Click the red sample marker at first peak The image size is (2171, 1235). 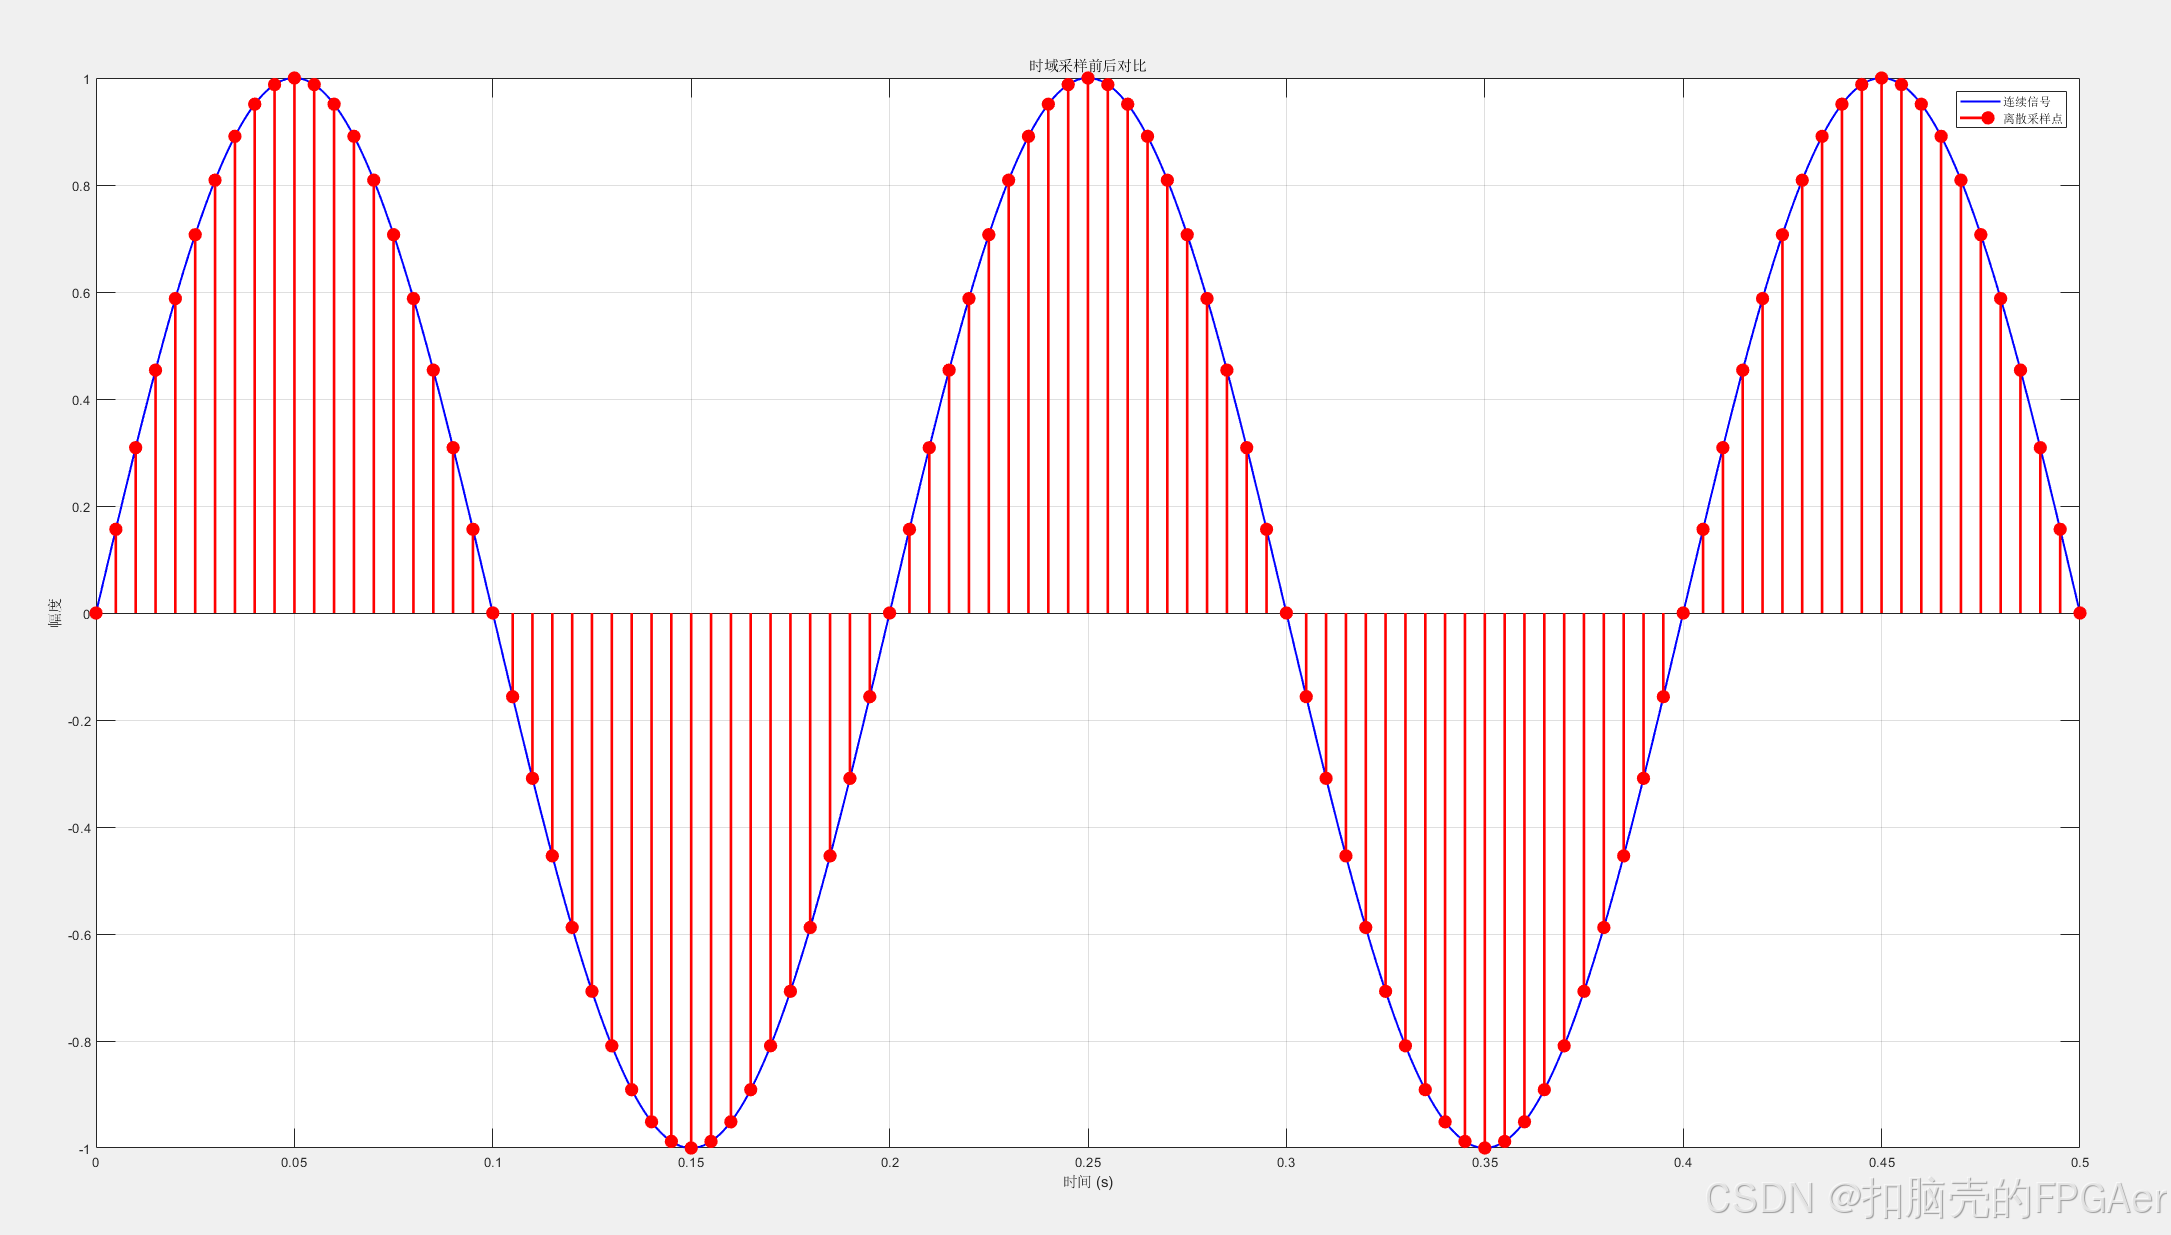pos(294,78)
